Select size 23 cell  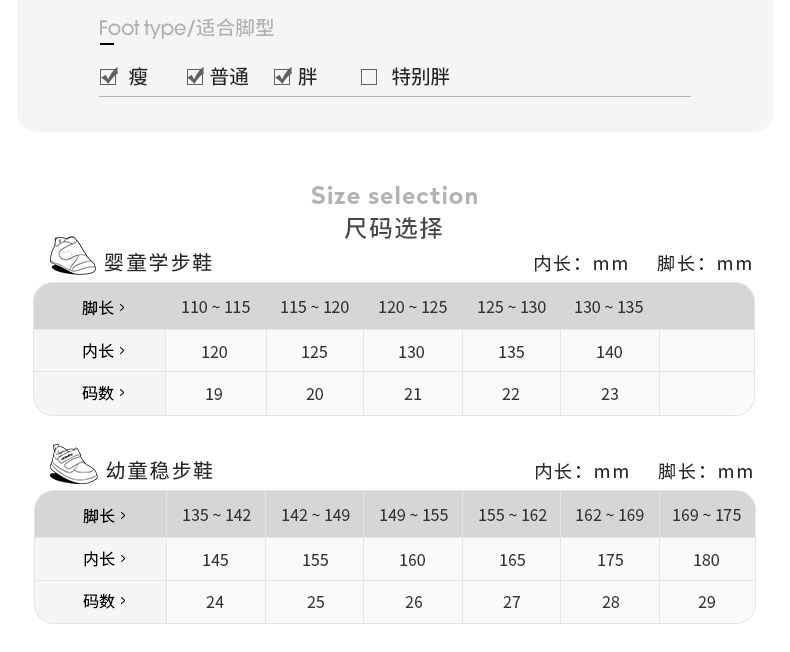tap(610, 394)
